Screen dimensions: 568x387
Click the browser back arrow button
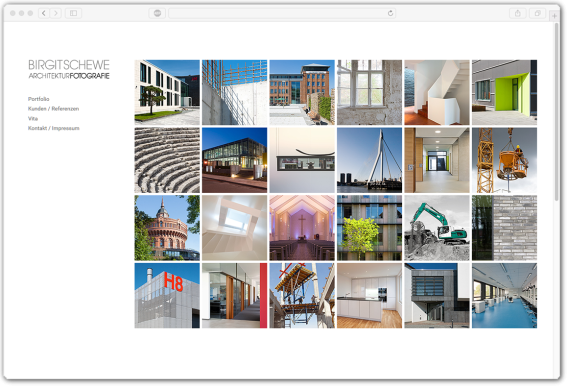point(44,13)
